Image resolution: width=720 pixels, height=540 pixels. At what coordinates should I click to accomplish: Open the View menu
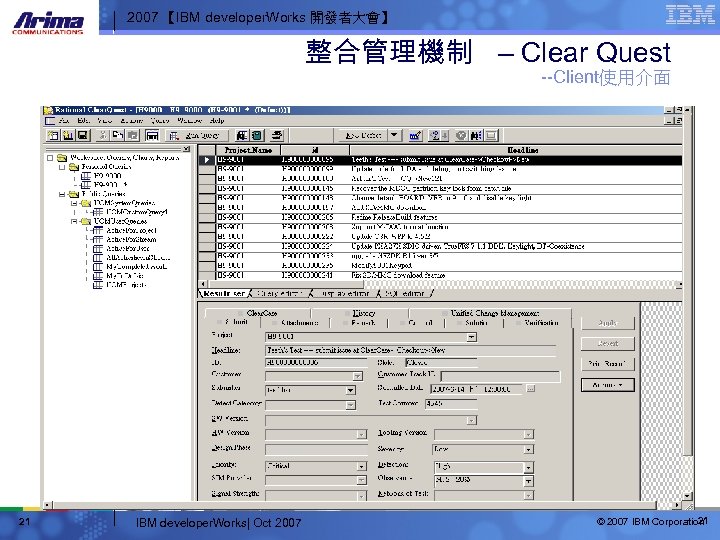[105, 121]
